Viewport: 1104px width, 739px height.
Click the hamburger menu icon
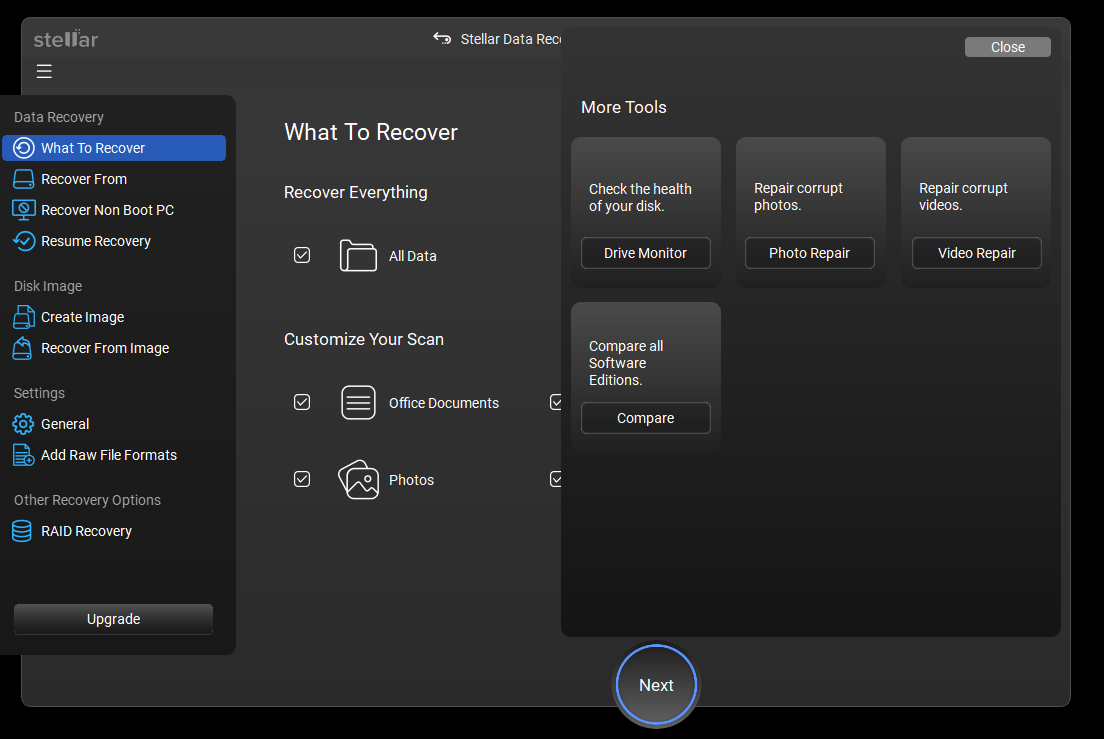[x=44, y=71]
